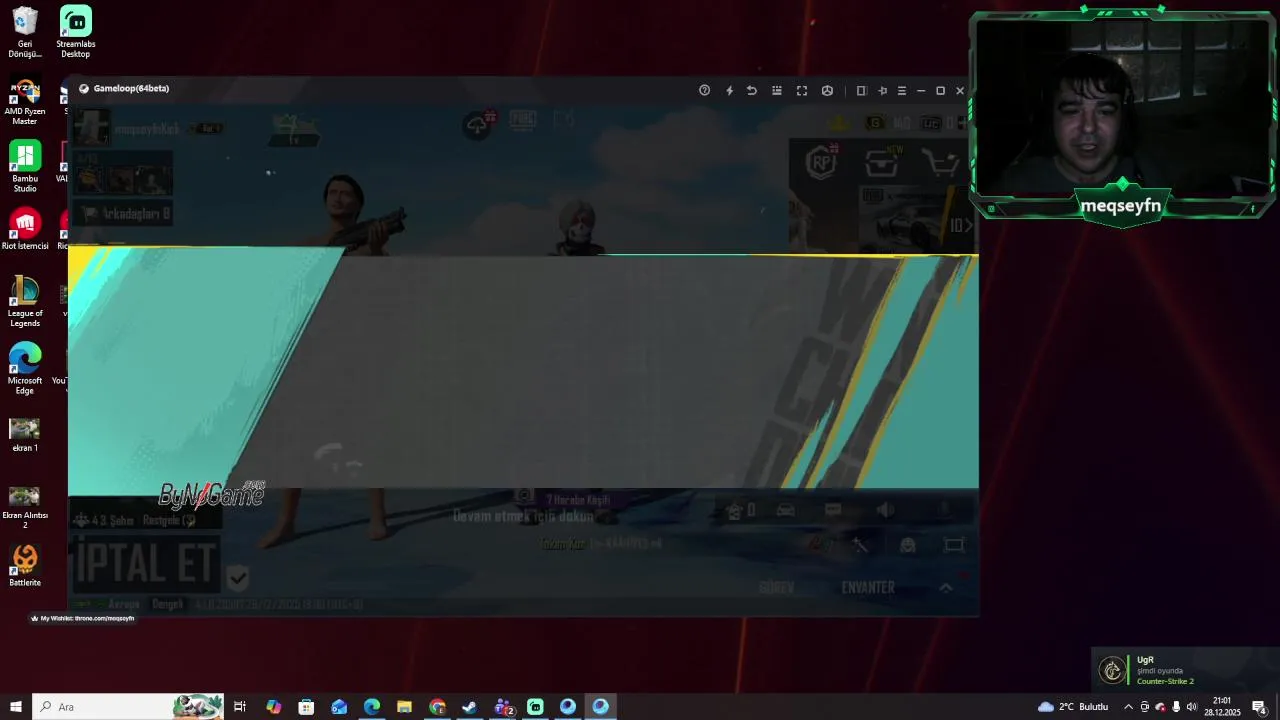Pin the Gameloop window on top

coord(882,90)
